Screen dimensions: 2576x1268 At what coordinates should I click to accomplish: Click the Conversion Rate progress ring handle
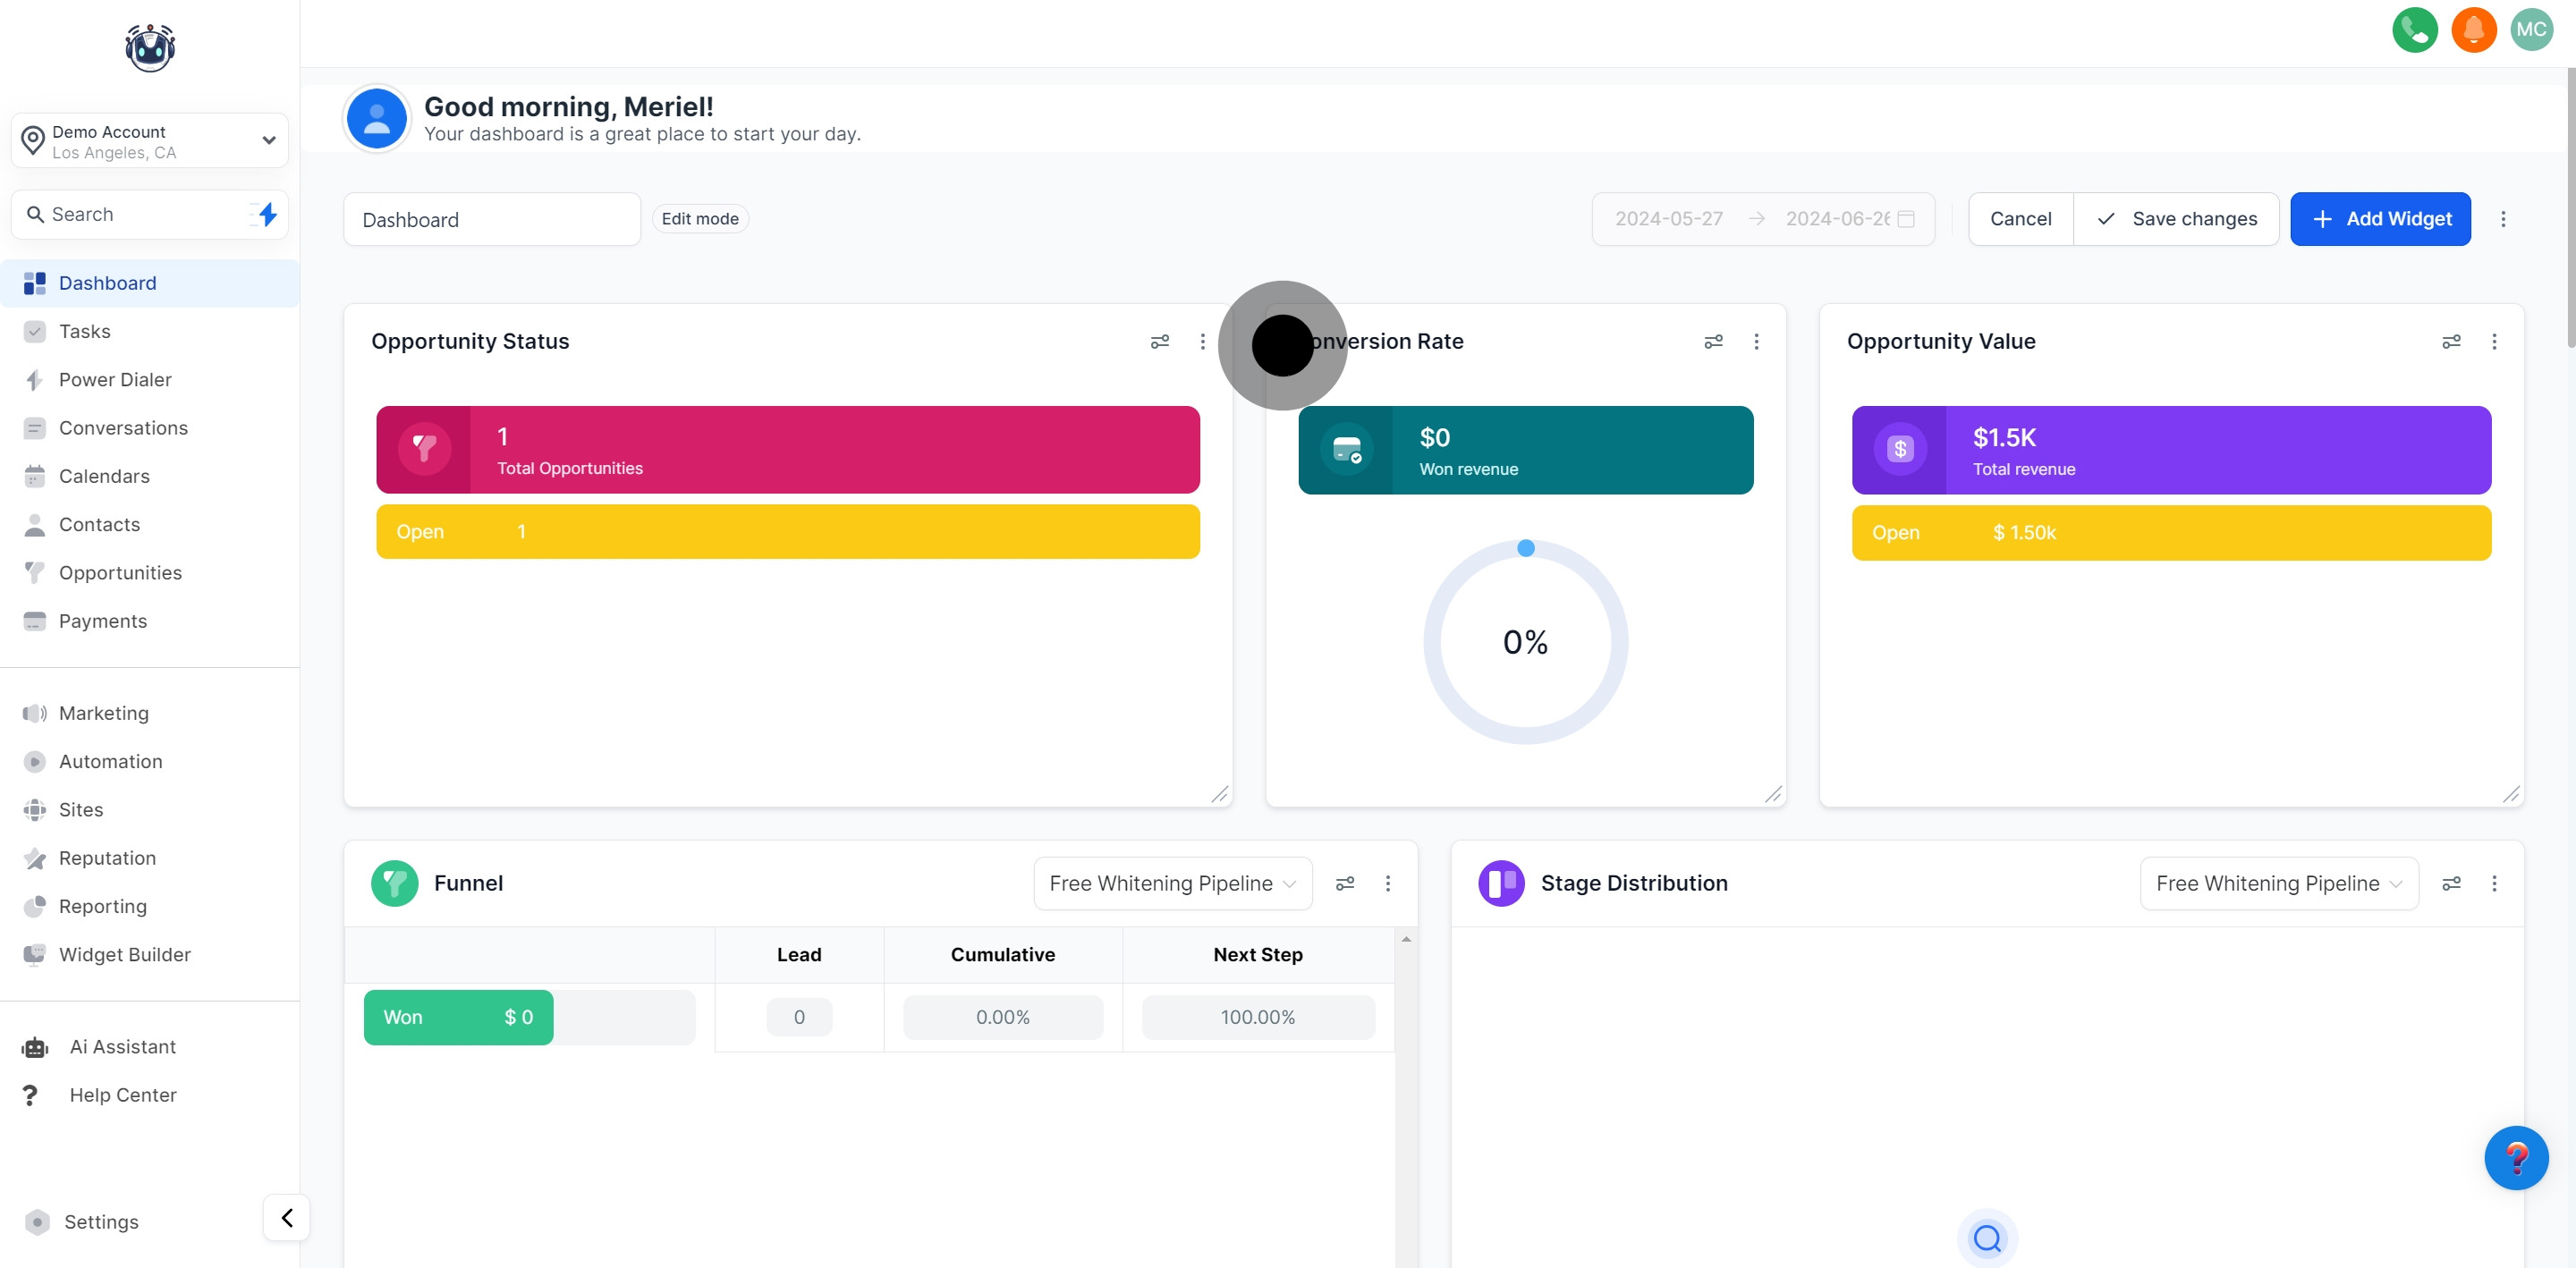click(1525, 548)
